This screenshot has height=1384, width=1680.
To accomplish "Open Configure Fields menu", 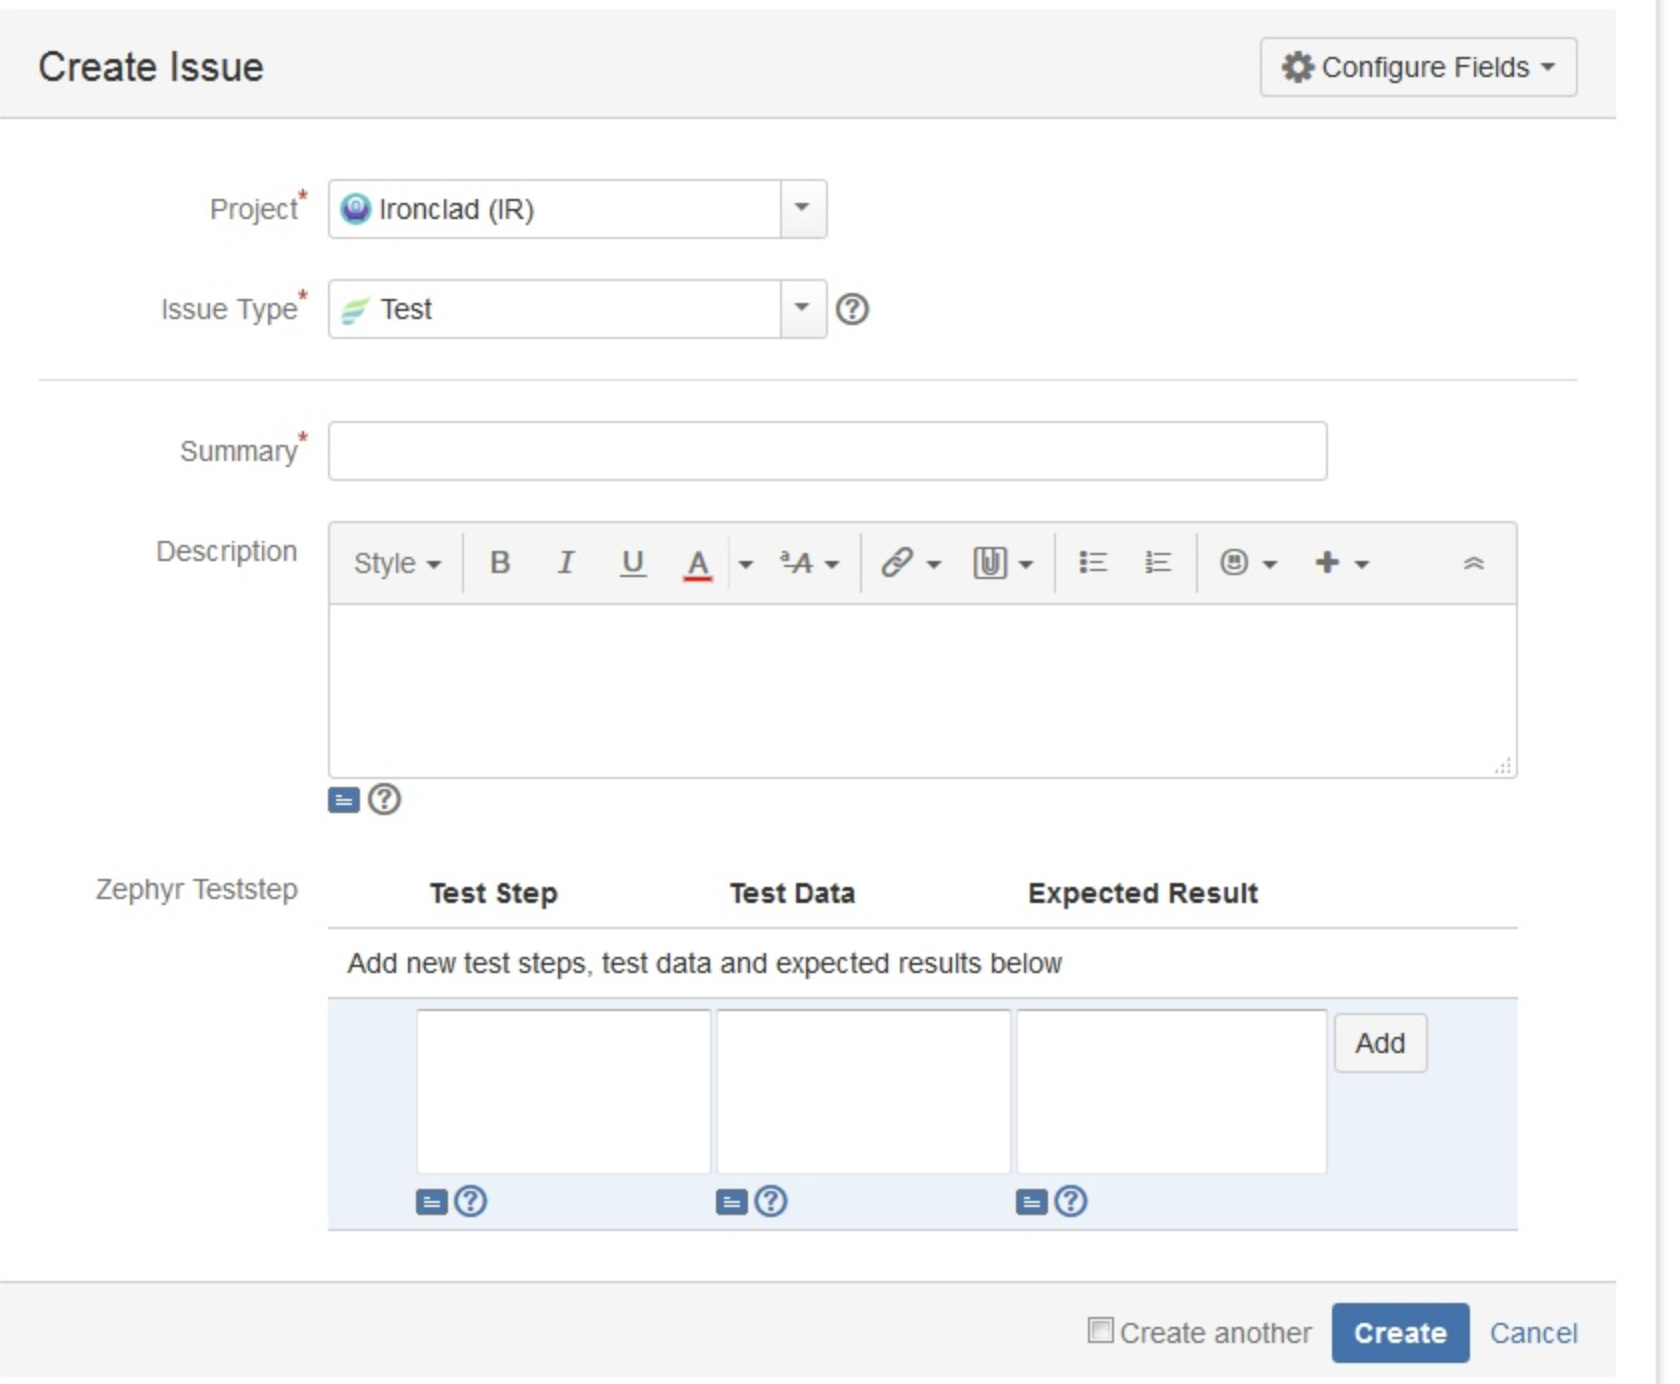I will click(x=1418, y=67).
